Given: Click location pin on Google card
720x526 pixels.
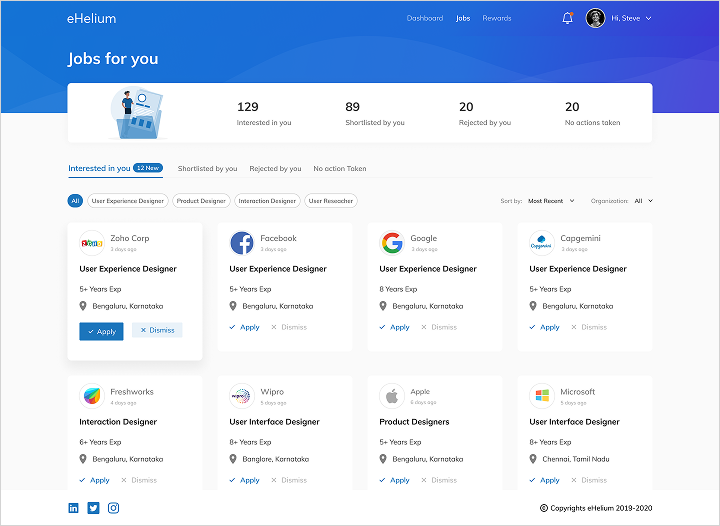Looking at the screenshot, I should tap(383, 306).
